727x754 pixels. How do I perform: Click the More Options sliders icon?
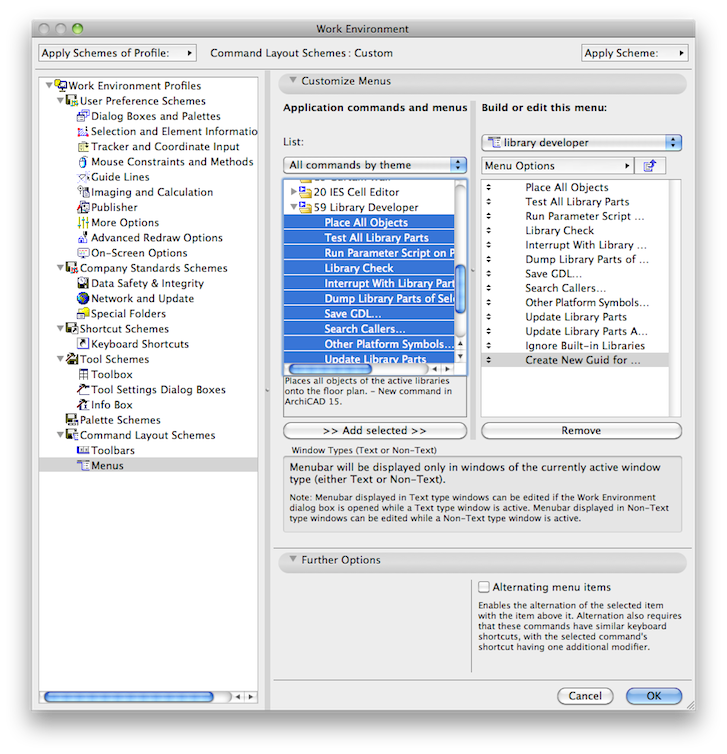(83, 222)
